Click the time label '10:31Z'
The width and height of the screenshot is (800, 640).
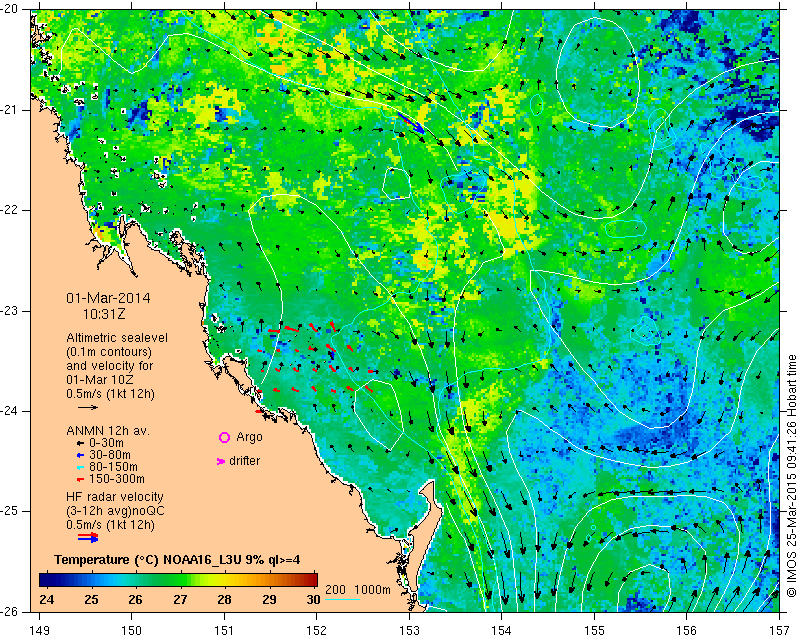click(104, 314)
